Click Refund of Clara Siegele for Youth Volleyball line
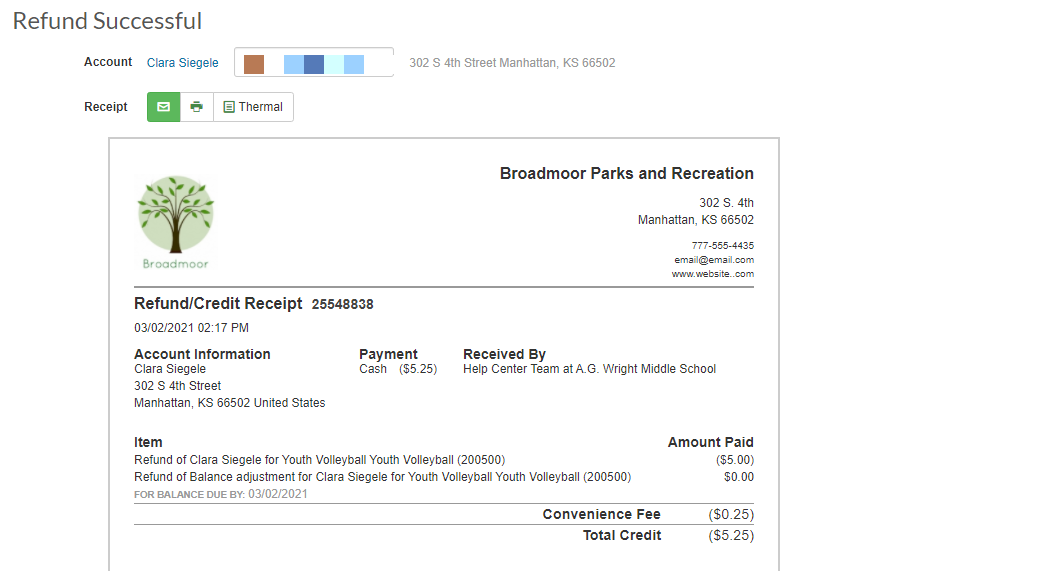Image resolution: width=1048 pixels, height=571 pixels. click(x=319, y=460)
